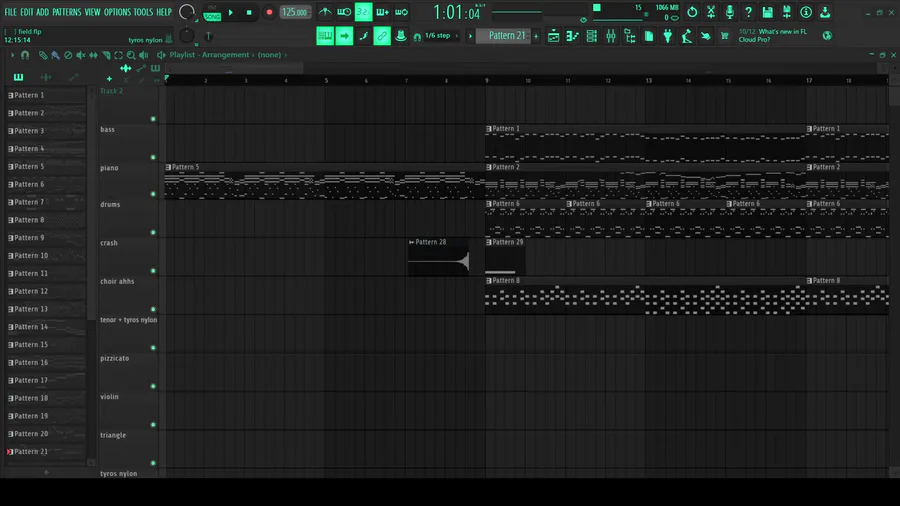This screenshot has width=900, height=506.
Task: Open the PATTERNS menu
Action: 67,12
